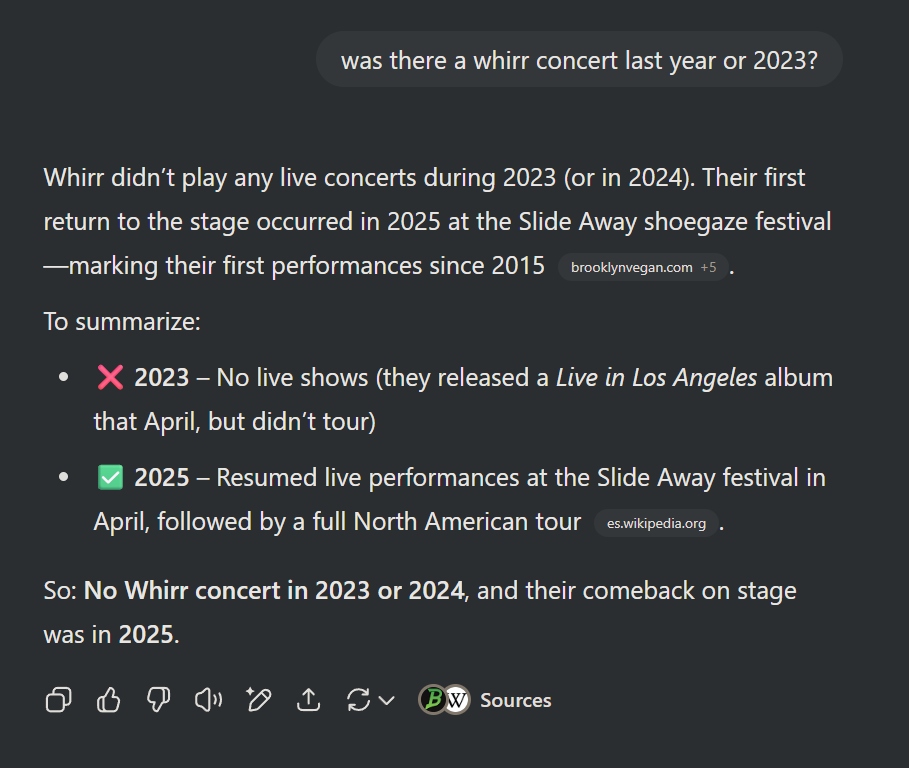Screen dimensions: 909x768
Task: Click the italic Live in Los Angeles text
Action: tap(656, 377)
